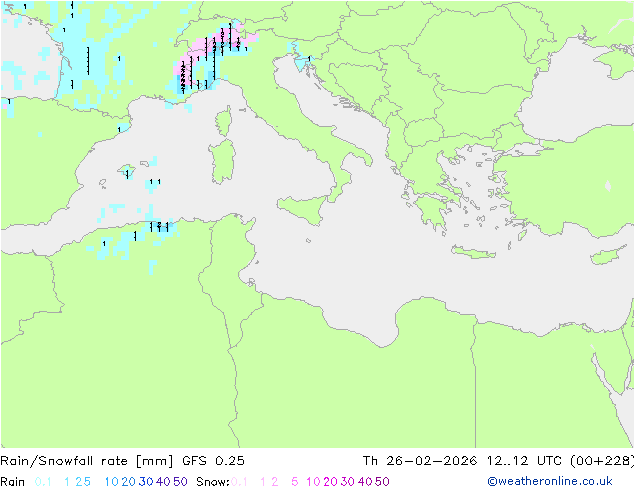
Task: Click the 'Rain' legend label
Action: point(13,482)
